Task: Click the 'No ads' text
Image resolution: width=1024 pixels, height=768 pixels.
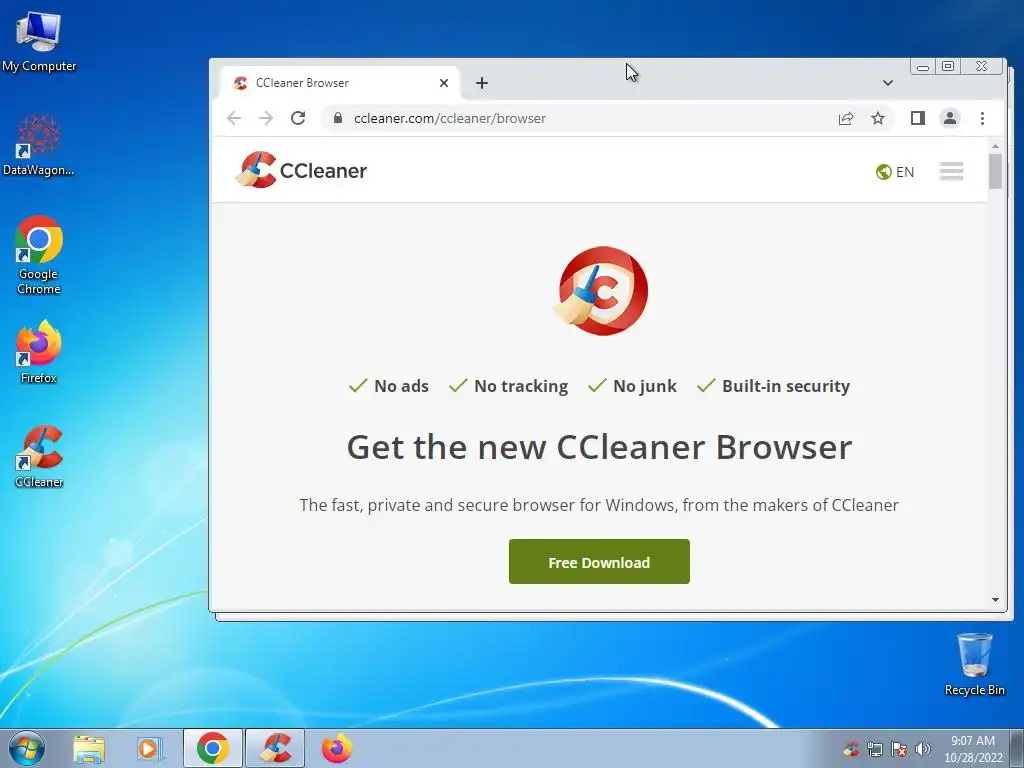Action: pyautogui.click(x=401, y=386)
